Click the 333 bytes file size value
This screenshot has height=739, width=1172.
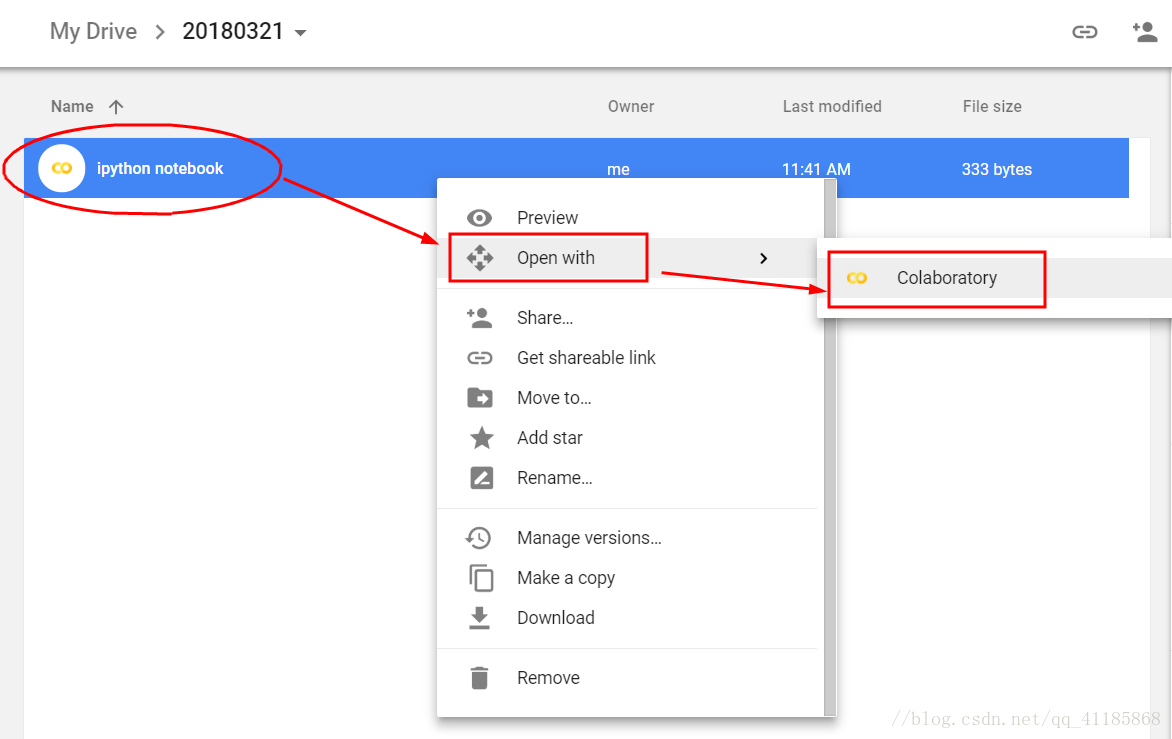point(996,170)
